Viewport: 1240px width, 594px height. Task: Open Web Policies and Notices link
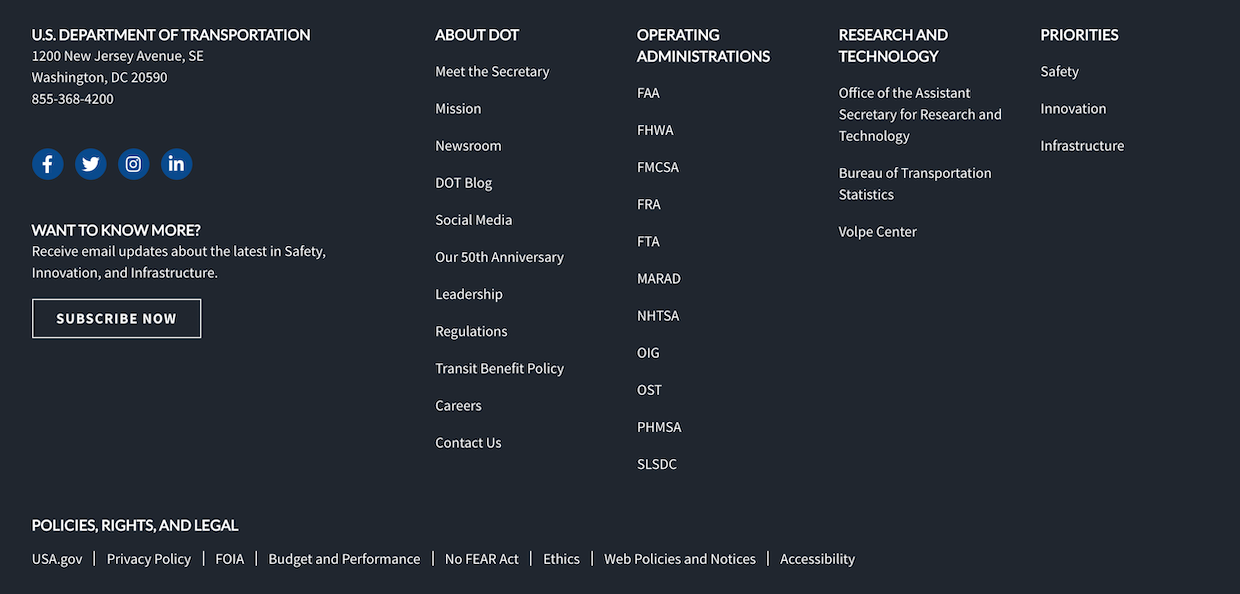[x=680, y=559]
